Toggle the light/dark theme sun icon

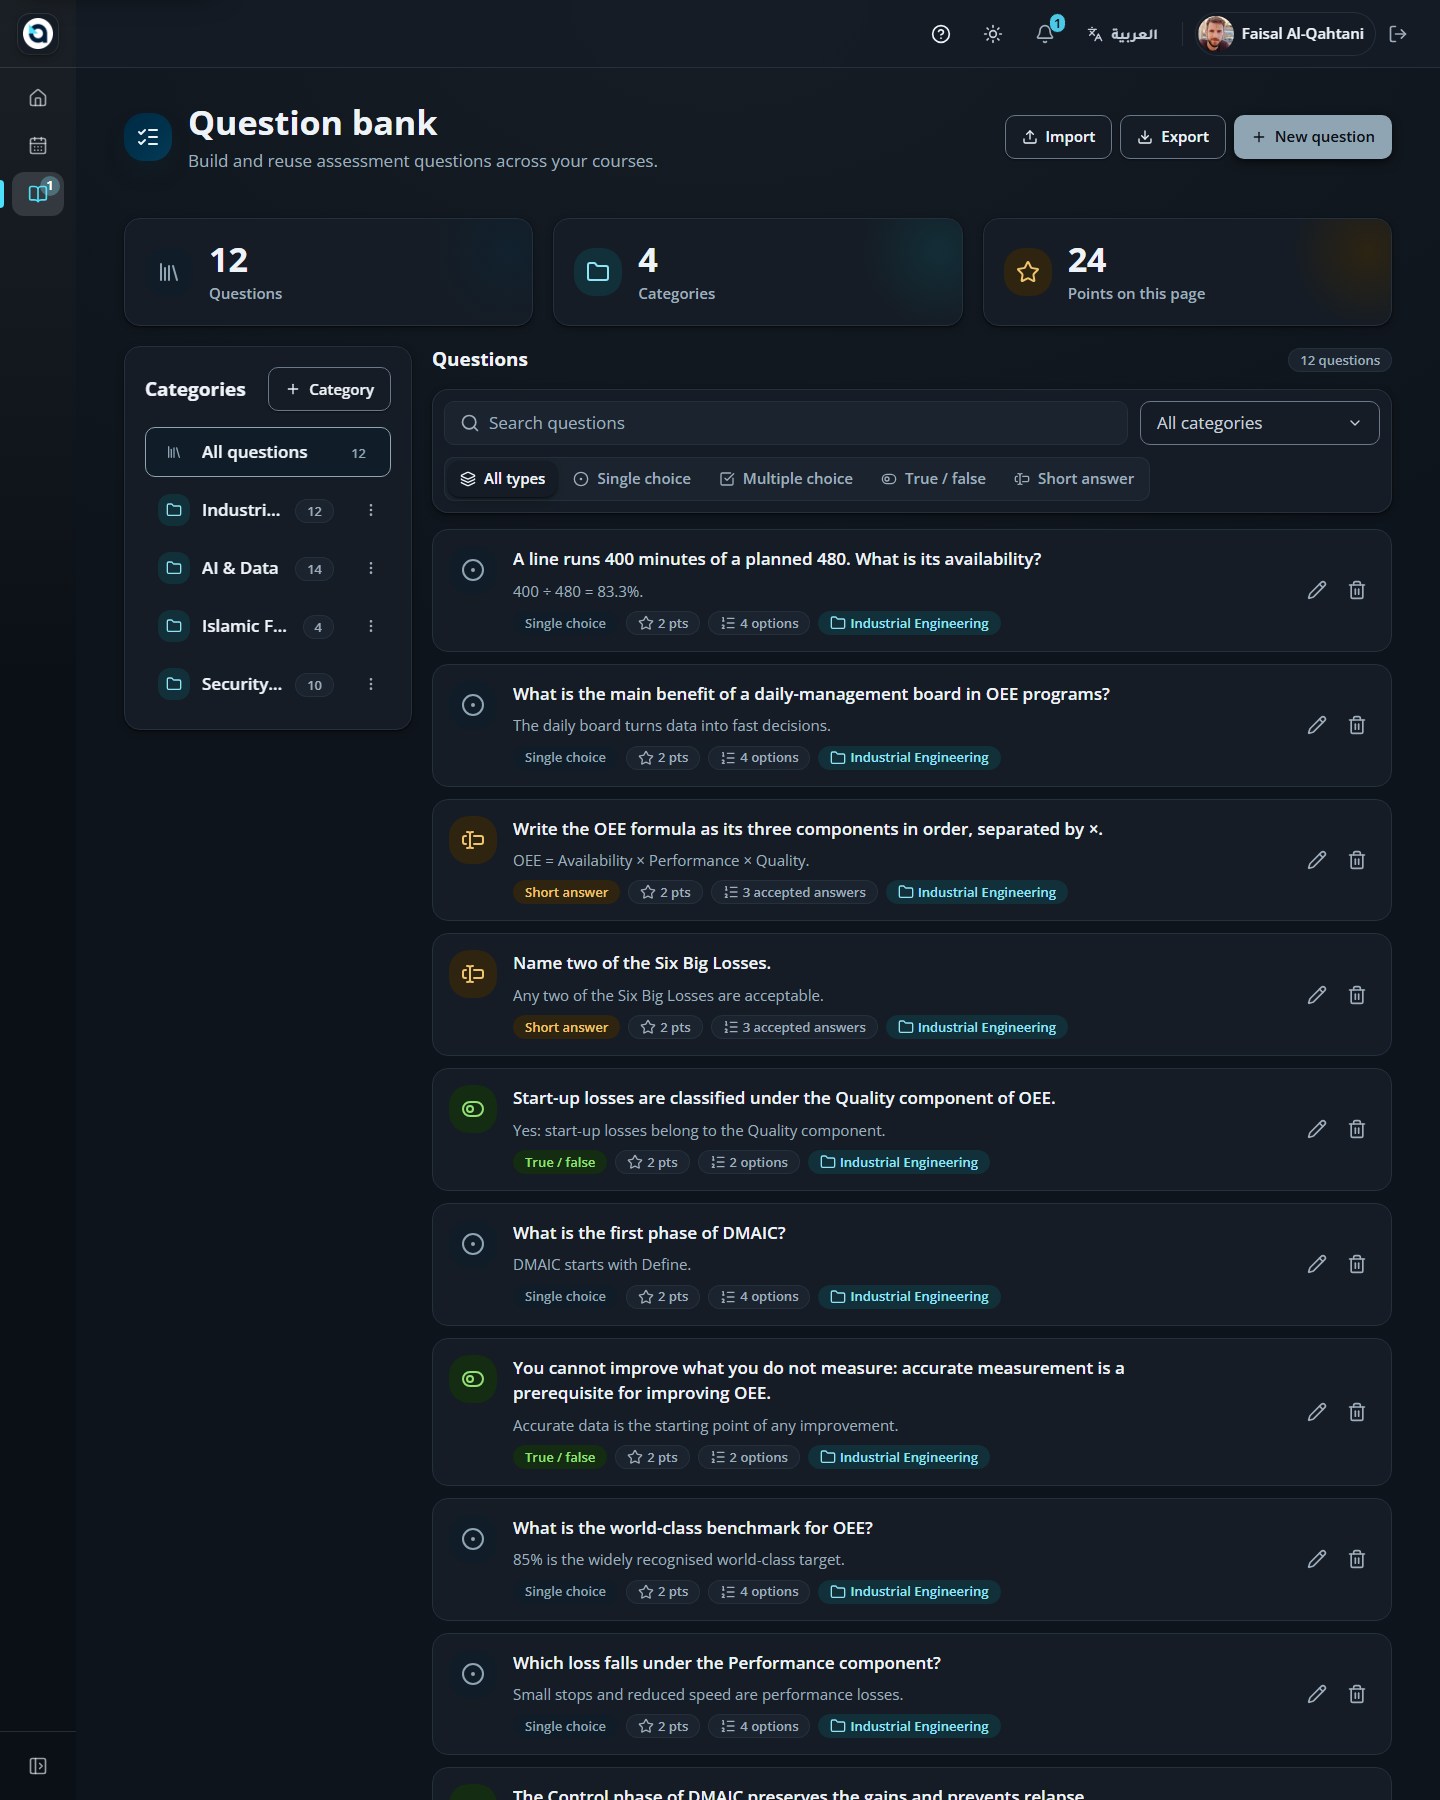992,34
